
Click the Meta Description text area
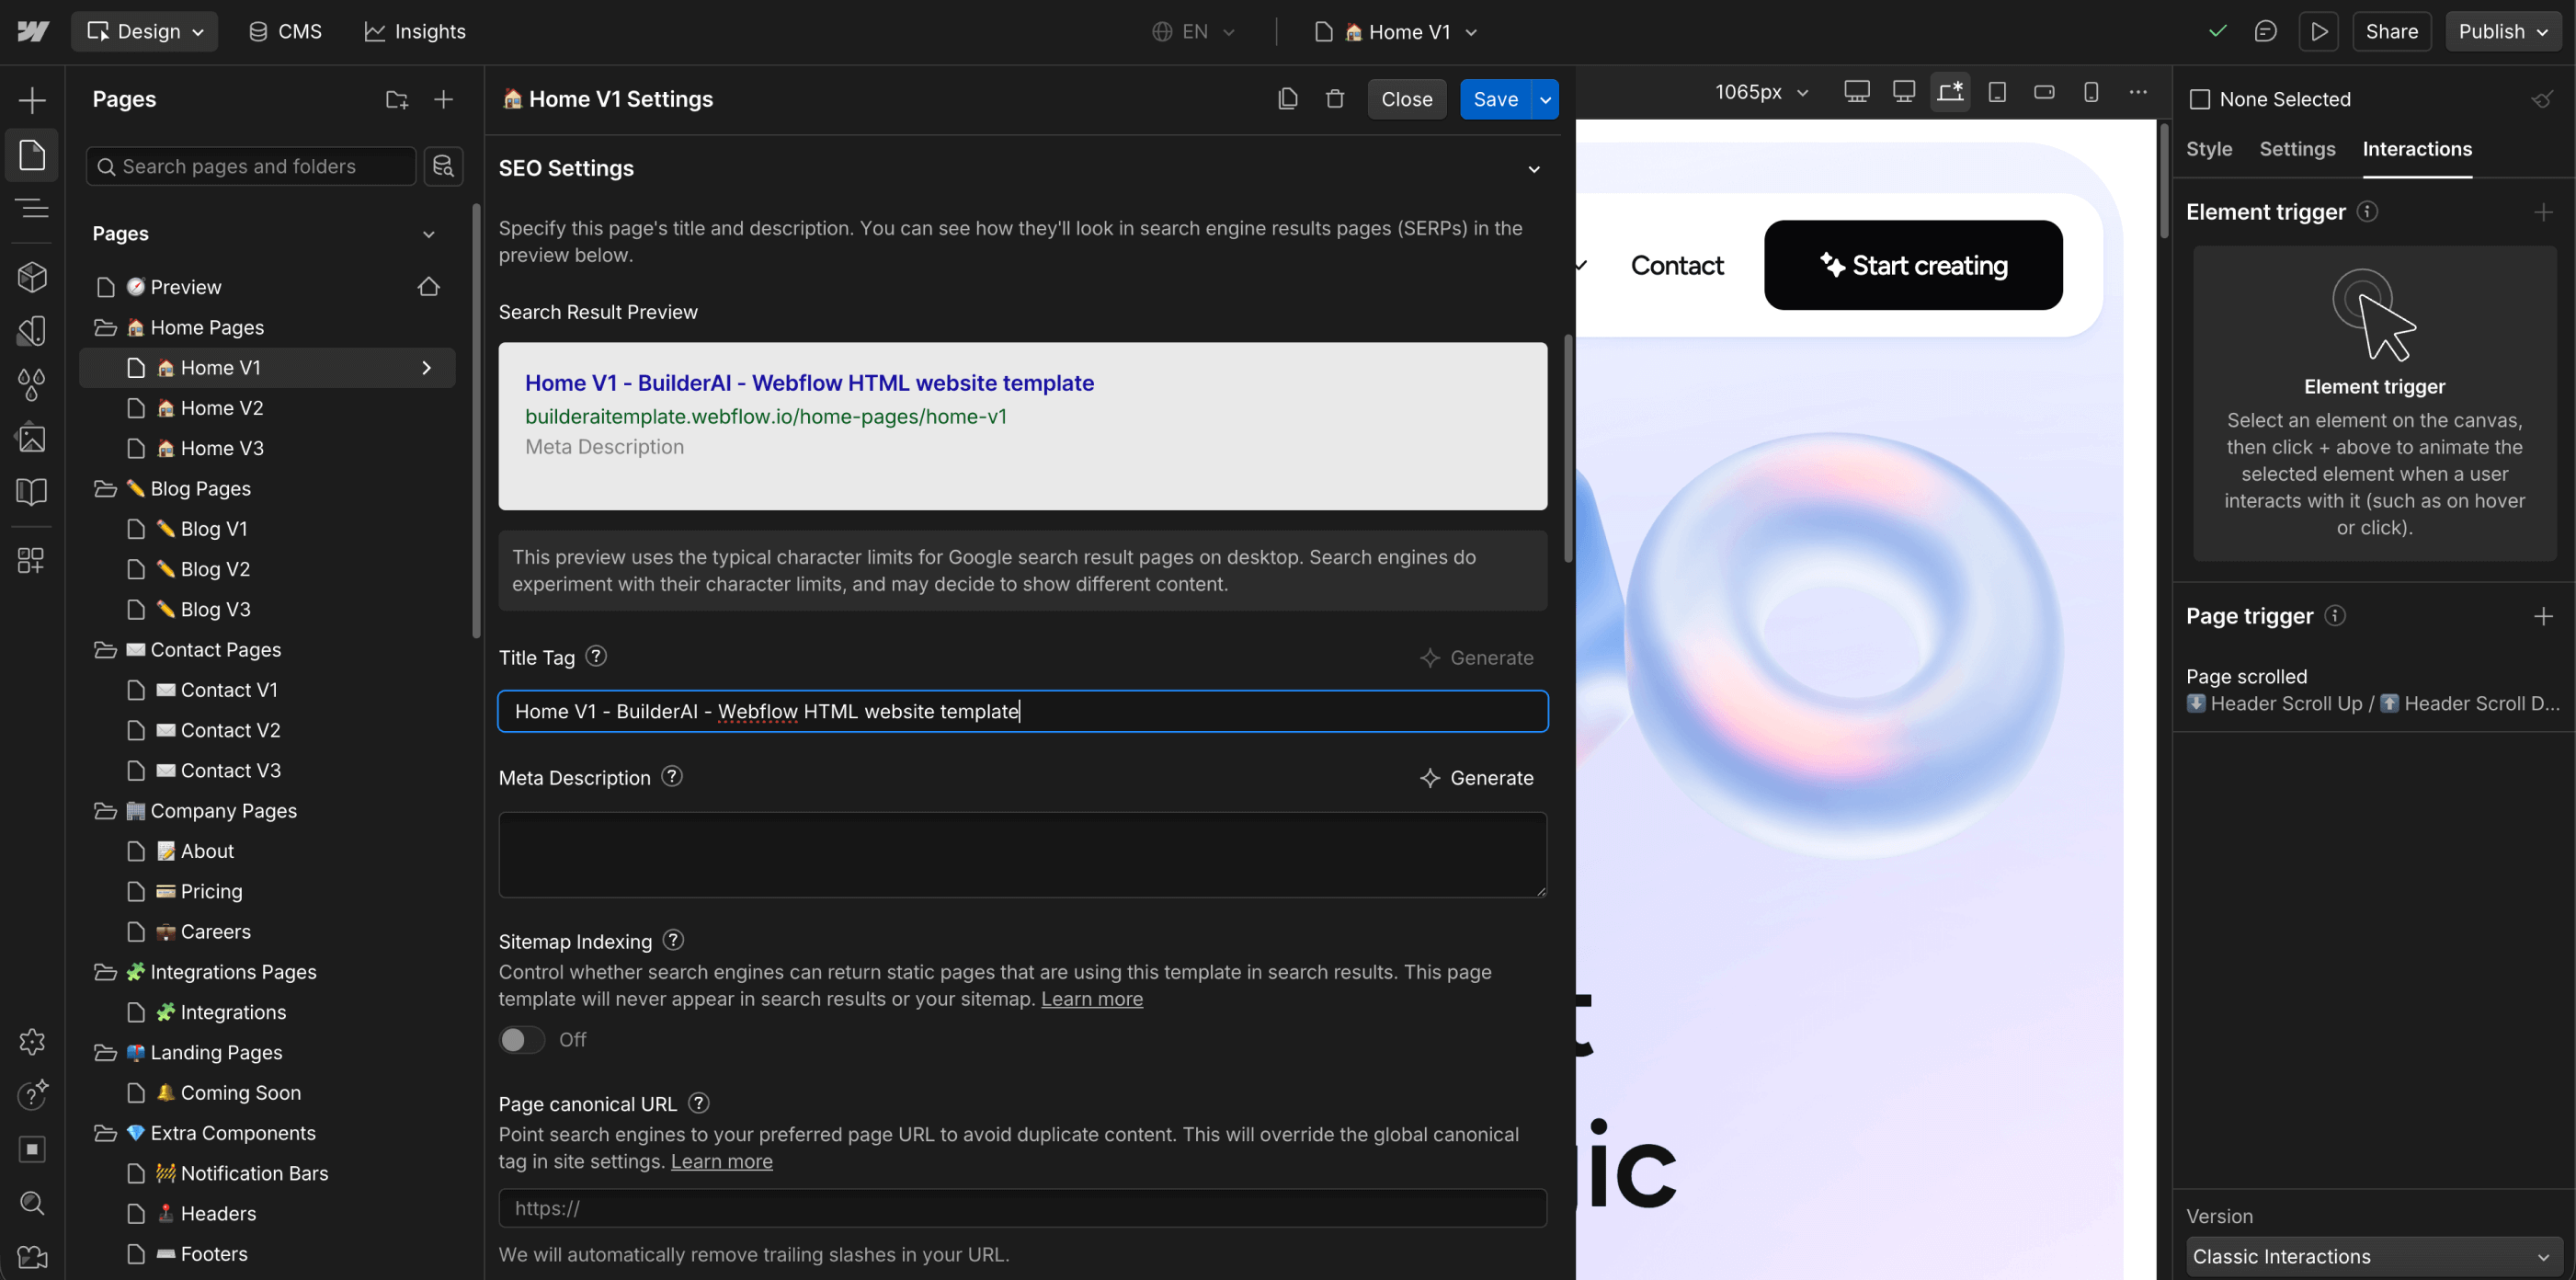coord(1023,854)
